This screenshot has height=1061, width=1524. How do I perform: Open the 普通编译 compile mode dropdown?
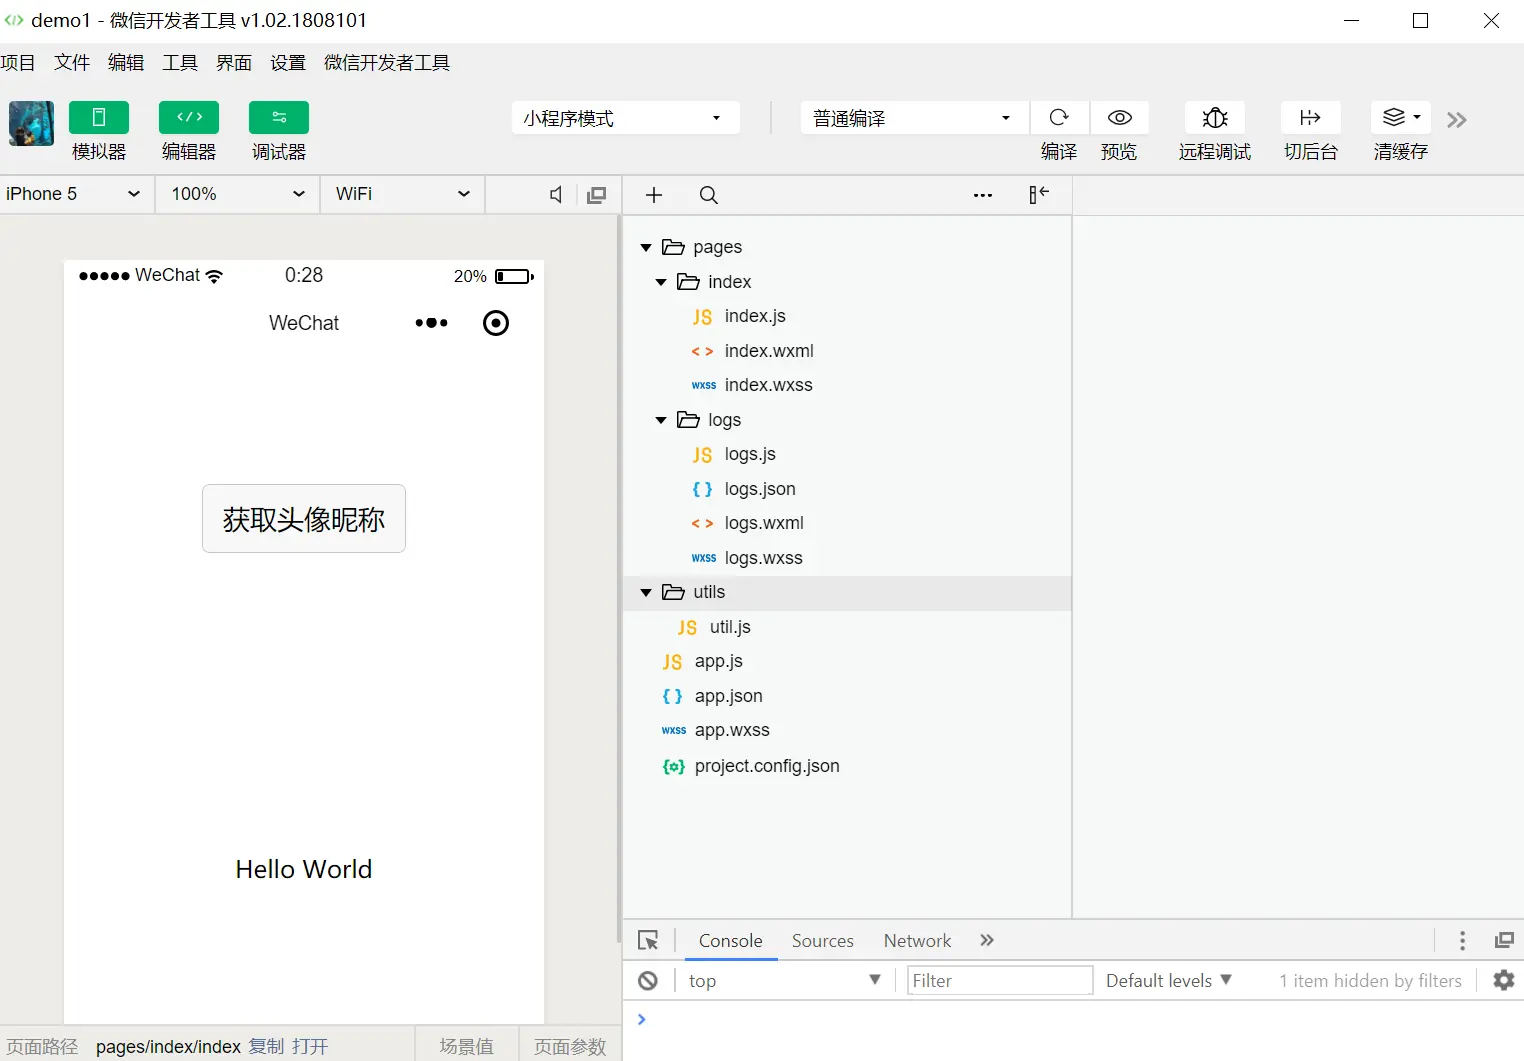pyautogui.click(x=915, y=118)
